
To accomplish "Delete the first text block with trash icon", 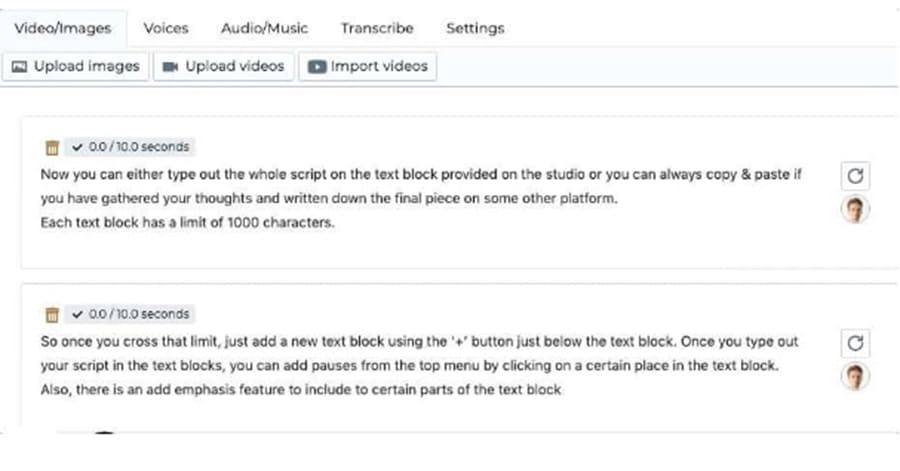I will coord(52,147).
